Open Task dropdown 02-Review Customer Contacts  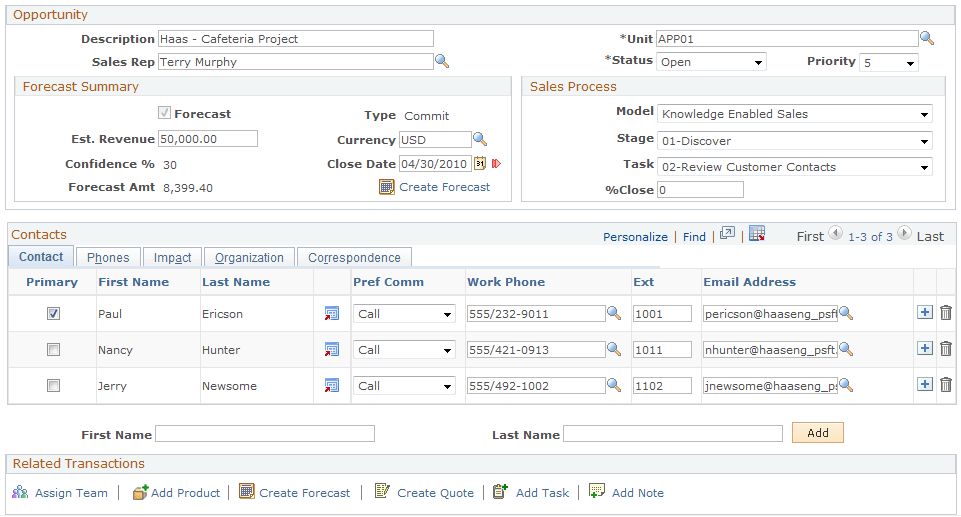795,167
